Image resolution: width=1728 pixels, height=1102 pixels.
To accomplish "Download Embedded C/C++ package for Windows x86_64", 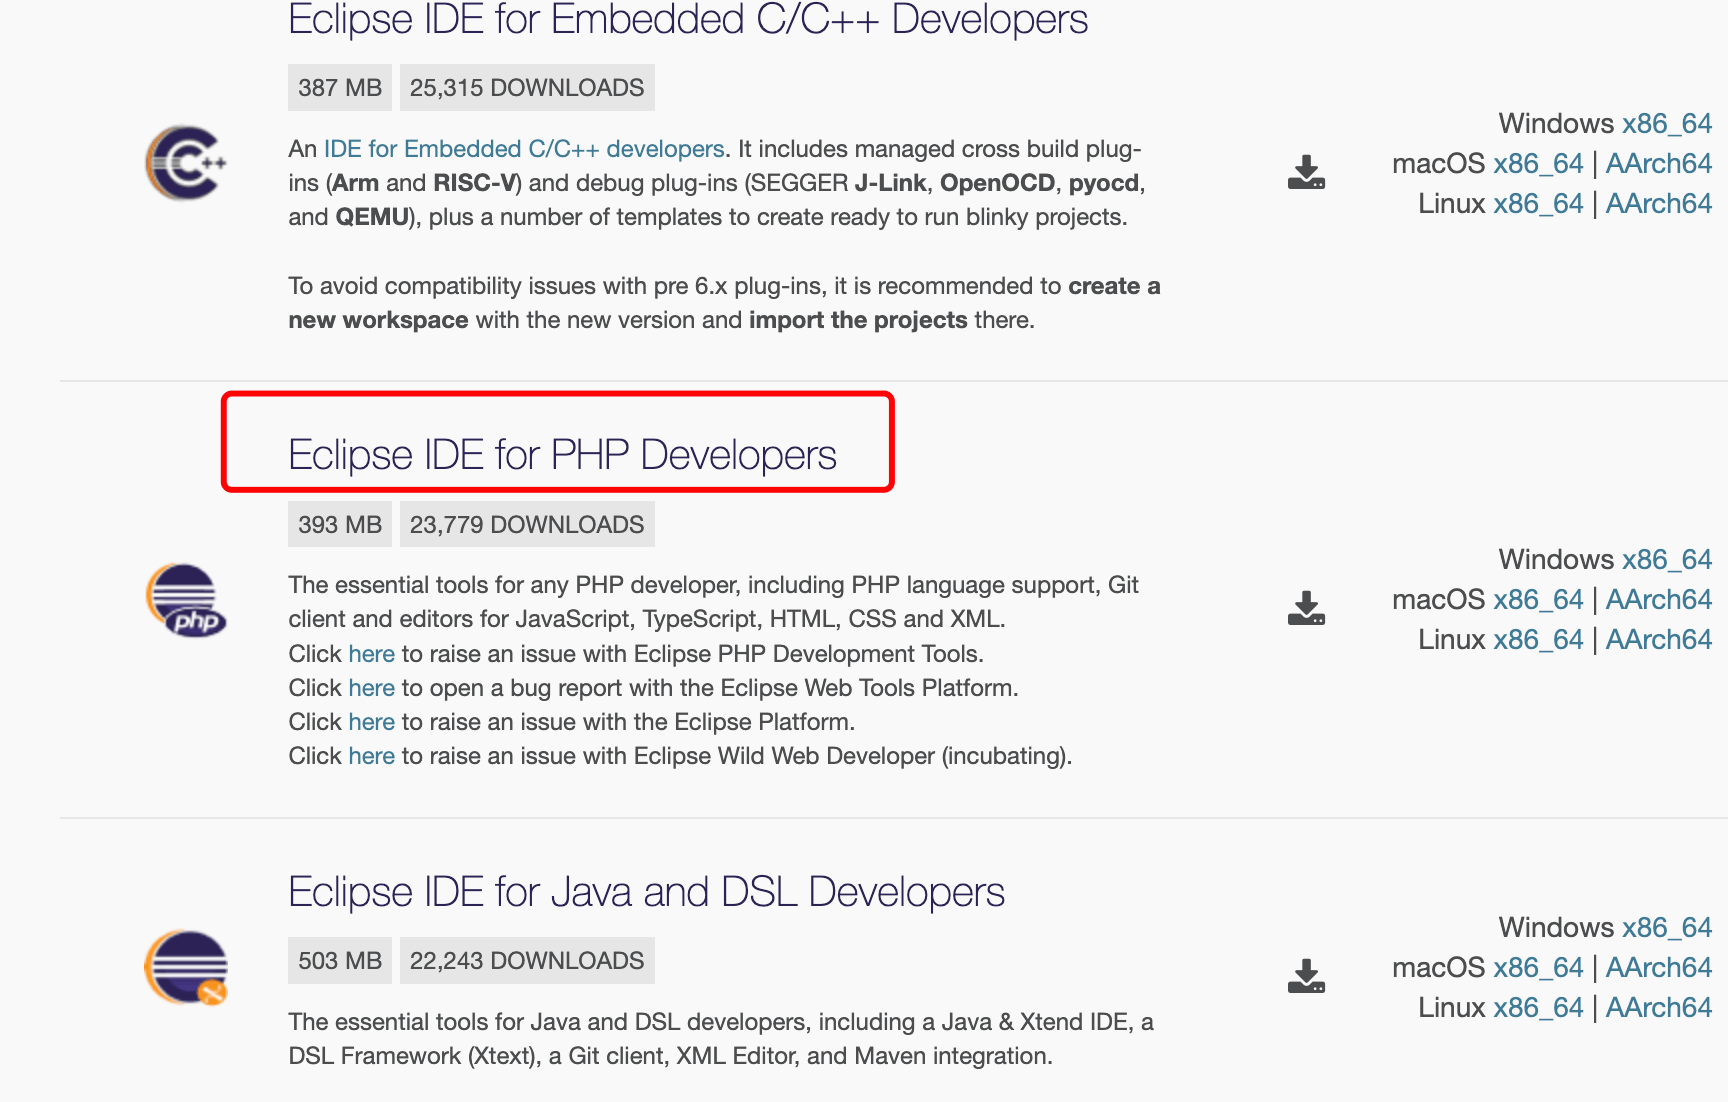I will click(x=1666, y=124).
